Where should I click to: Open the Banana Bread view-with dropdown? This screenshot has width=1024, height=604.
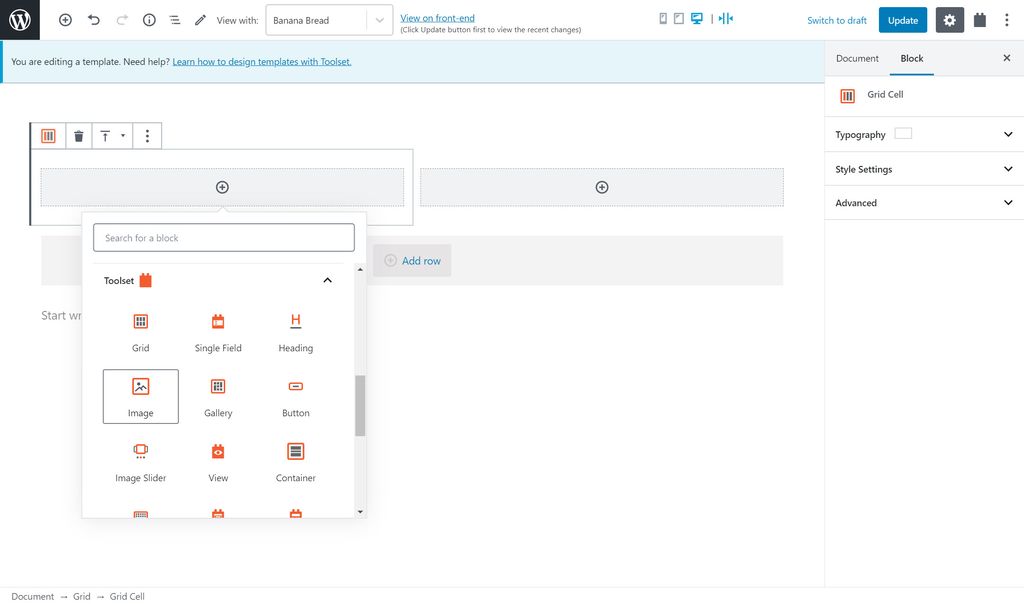329,20
